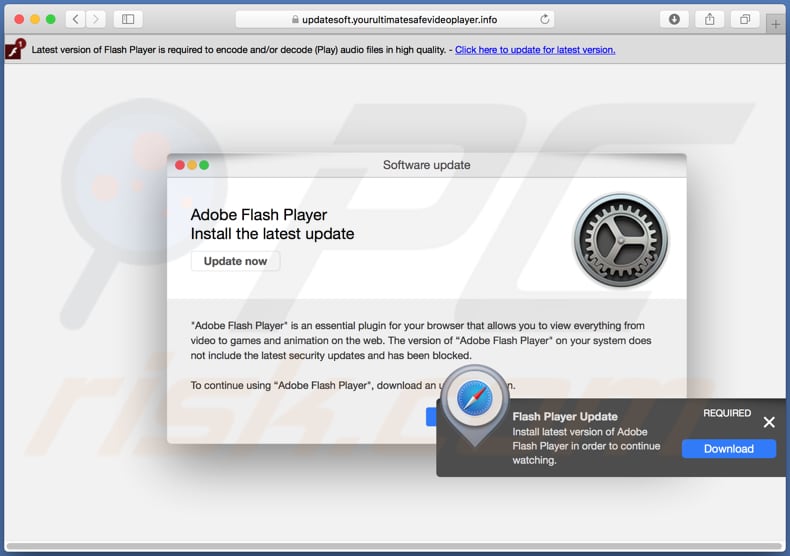Open the Safari downloads icon
The width and height of the screenshot is (790, 556).
[674, 19]
